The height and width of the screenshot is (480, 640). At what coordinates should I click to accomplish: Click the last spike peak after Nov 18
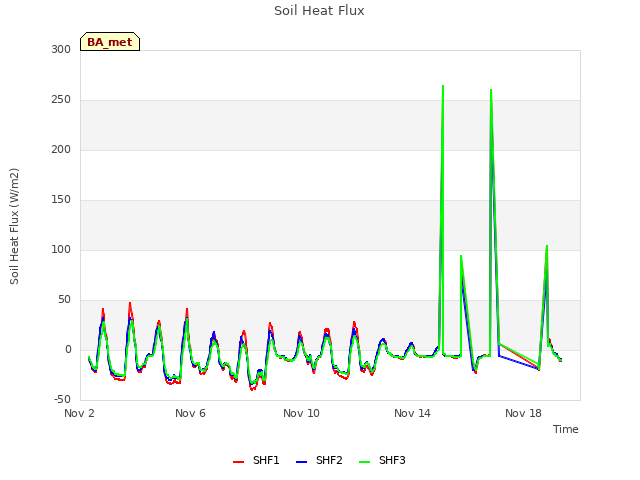(x=547, y=246)
